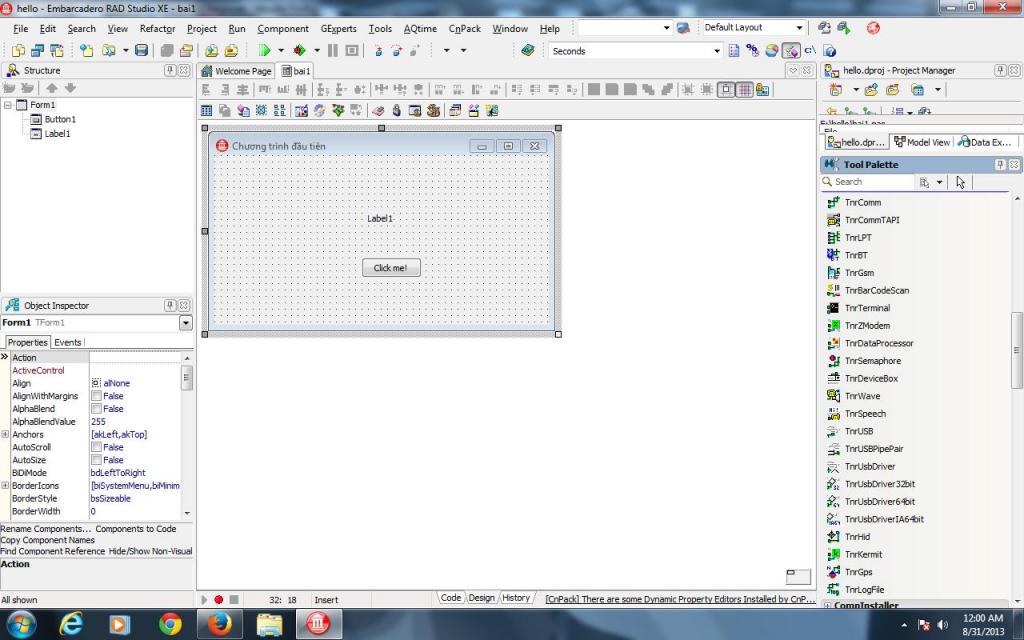
Task: Open the CnPack menu
Action: point(464,29)
